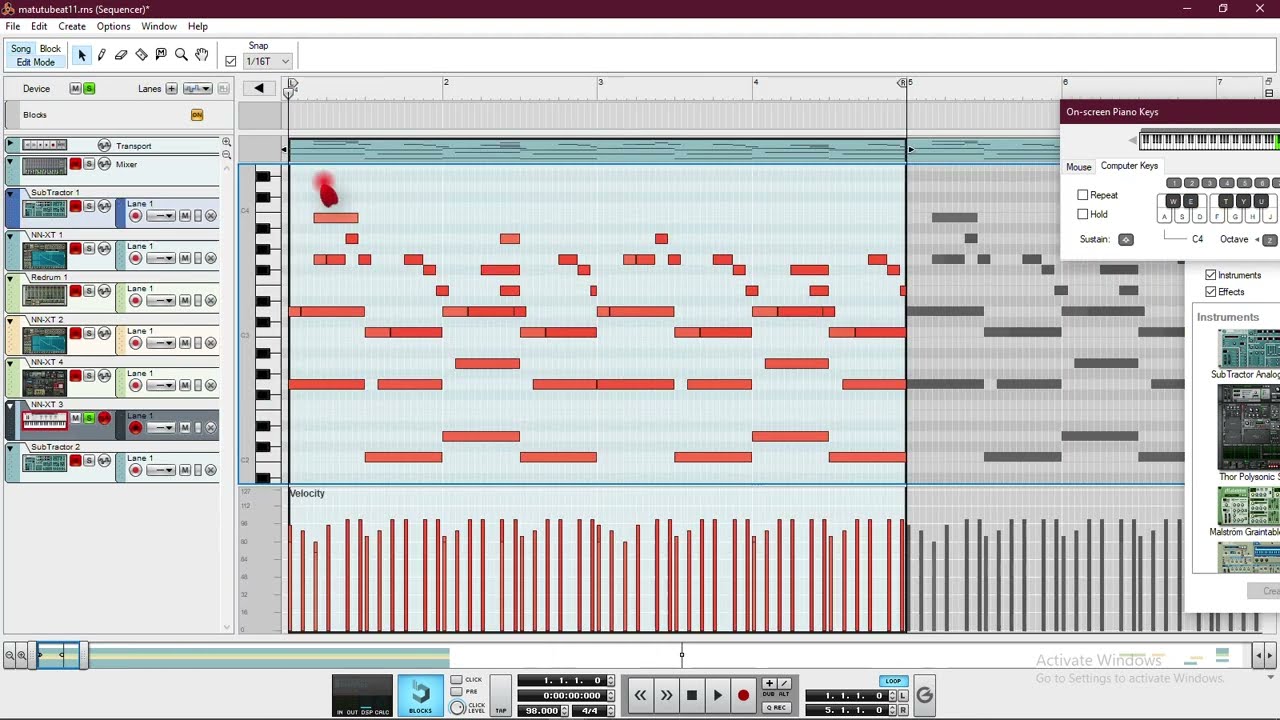Collapse the Redrum 1 track
1280x720 pixels.
[11, 277]
